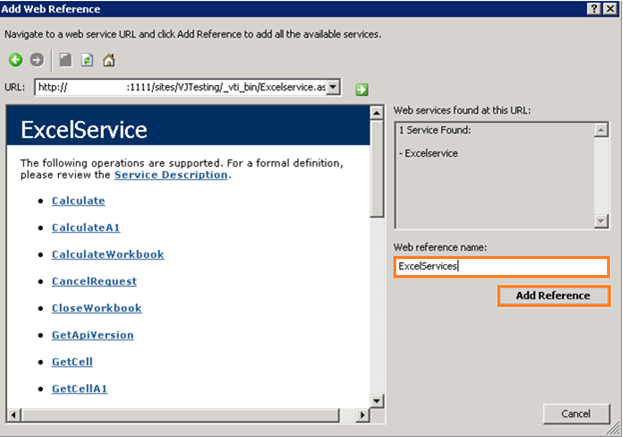Image resolution: width=623 pixels, height=437 pixels.
Task: Open the Calculate operation link
Action: (78, 201)
